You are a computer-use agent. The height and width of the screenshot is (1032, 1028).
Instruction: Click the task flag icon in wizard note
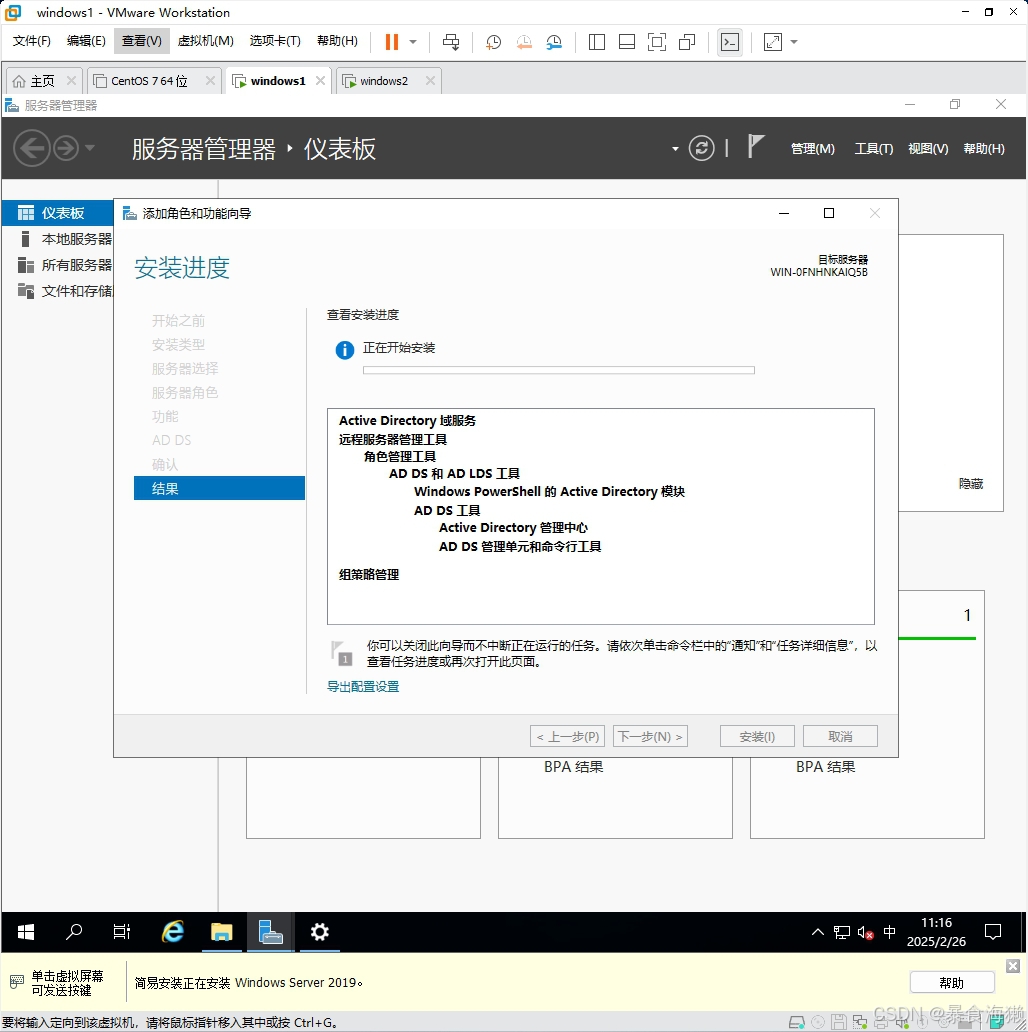pyautogui.click(x=342, y=653)
